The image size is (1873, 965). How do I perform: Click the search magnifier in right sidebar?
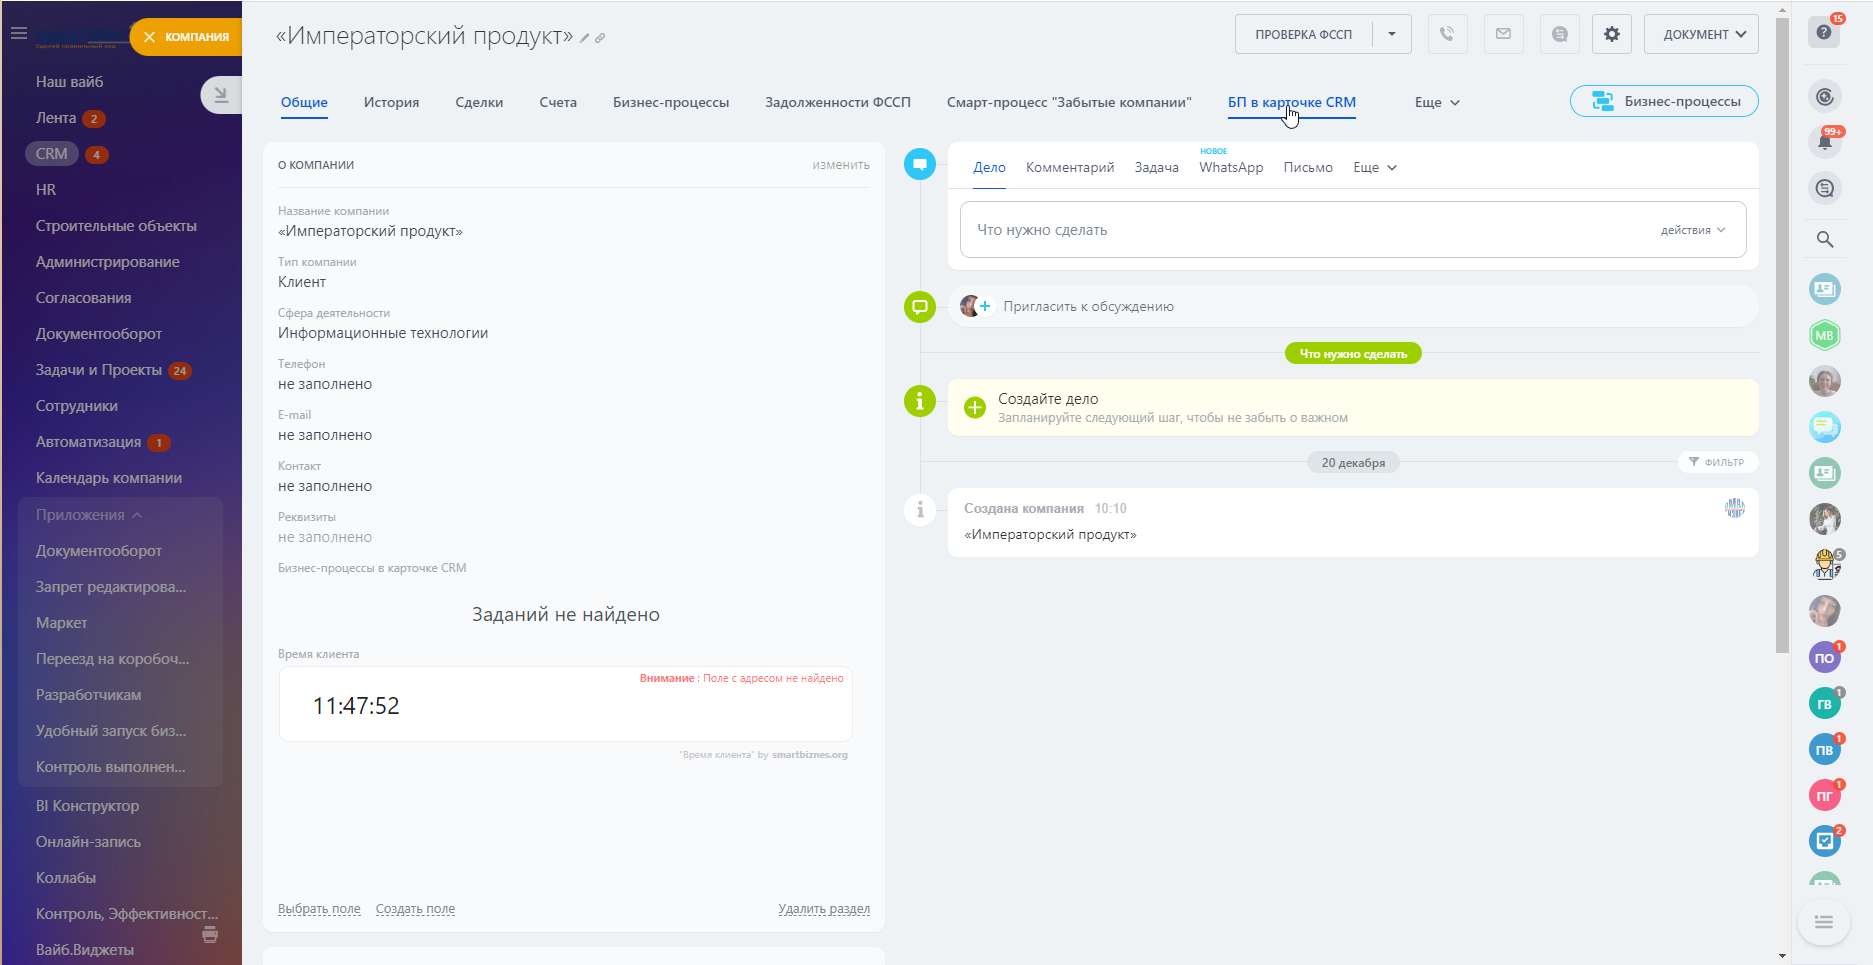pyautogui.click(x=1824, y=239)
